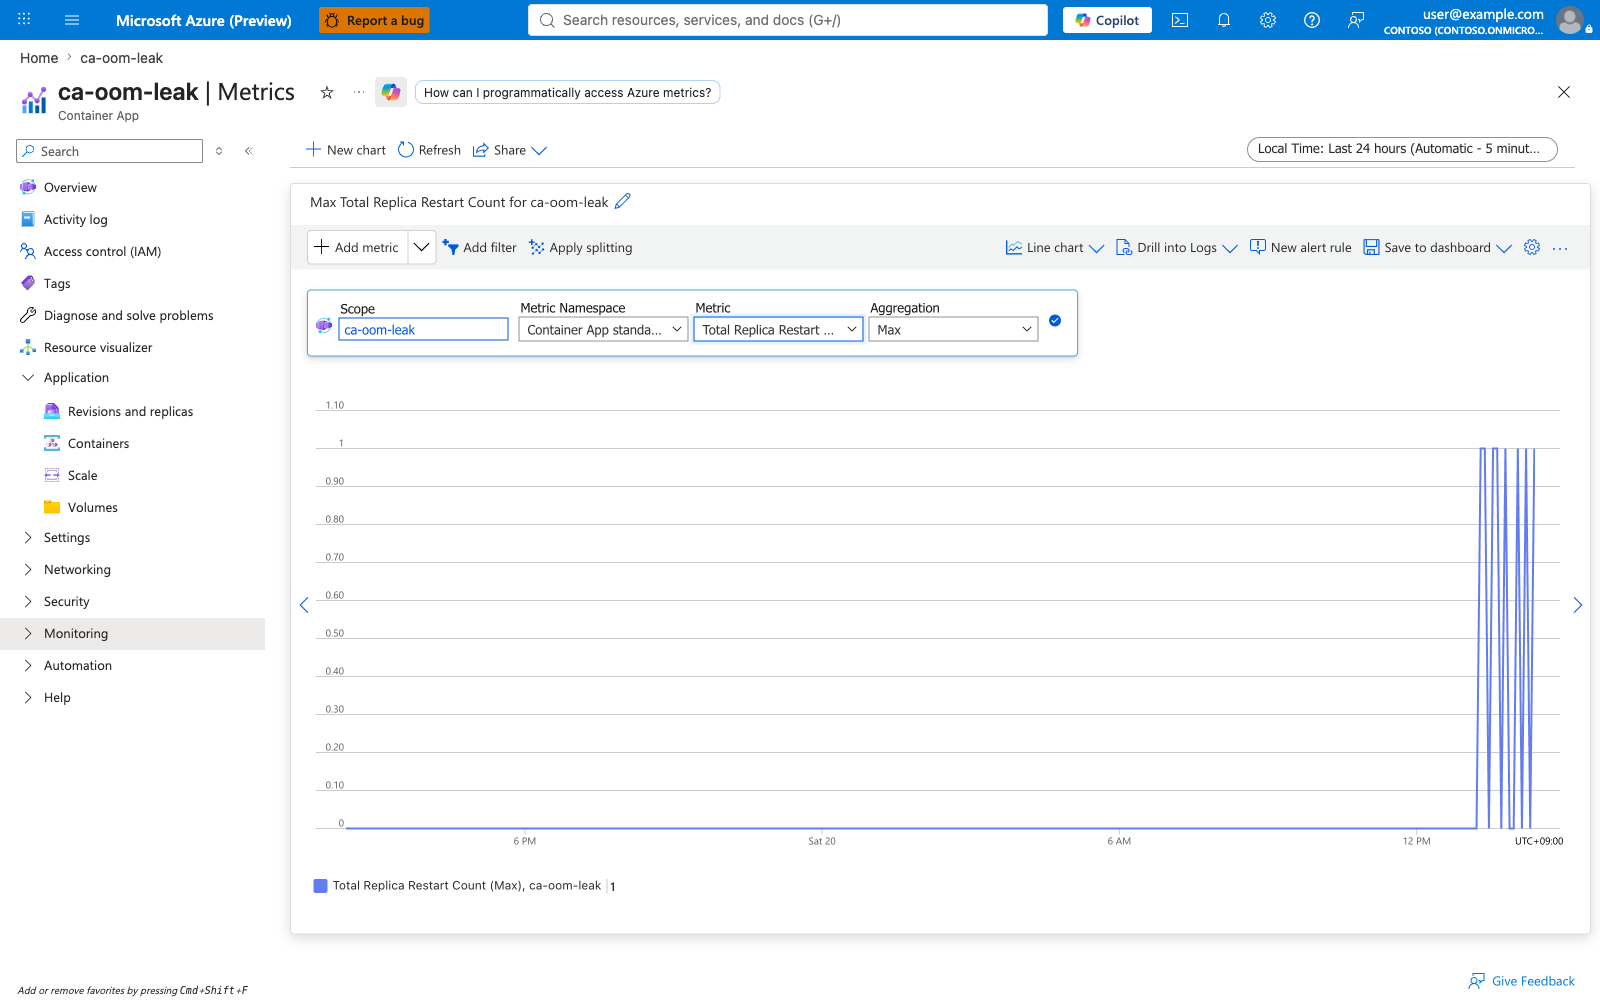Open the notifications bell
Screen dimensions: 1600x1000
(x=1224, y=20)
